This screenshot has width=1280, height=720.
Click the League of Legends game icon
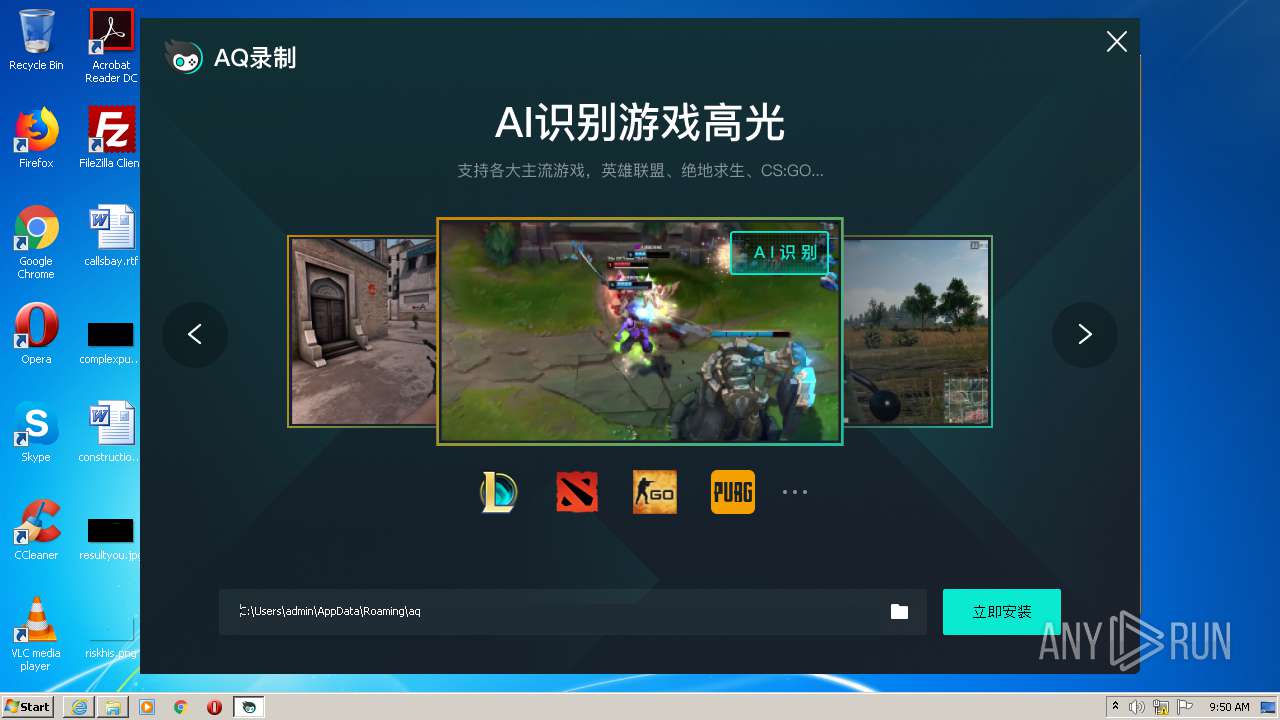pyautogui.click(x=499, y=492)
